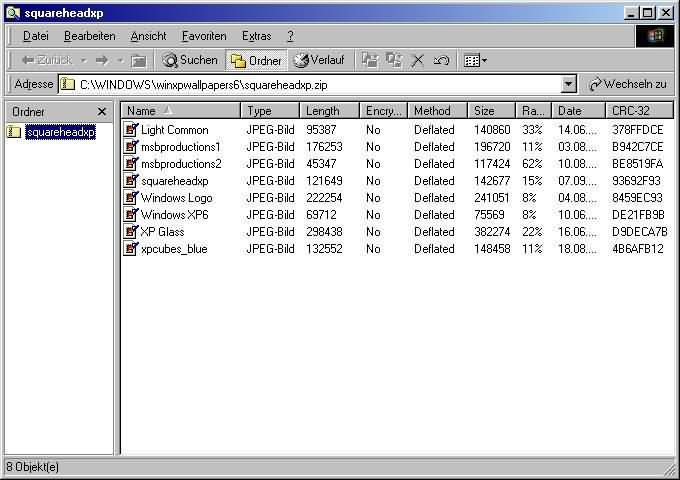
Task: Select the msbproductions1 file name
Action: [181, 147]
